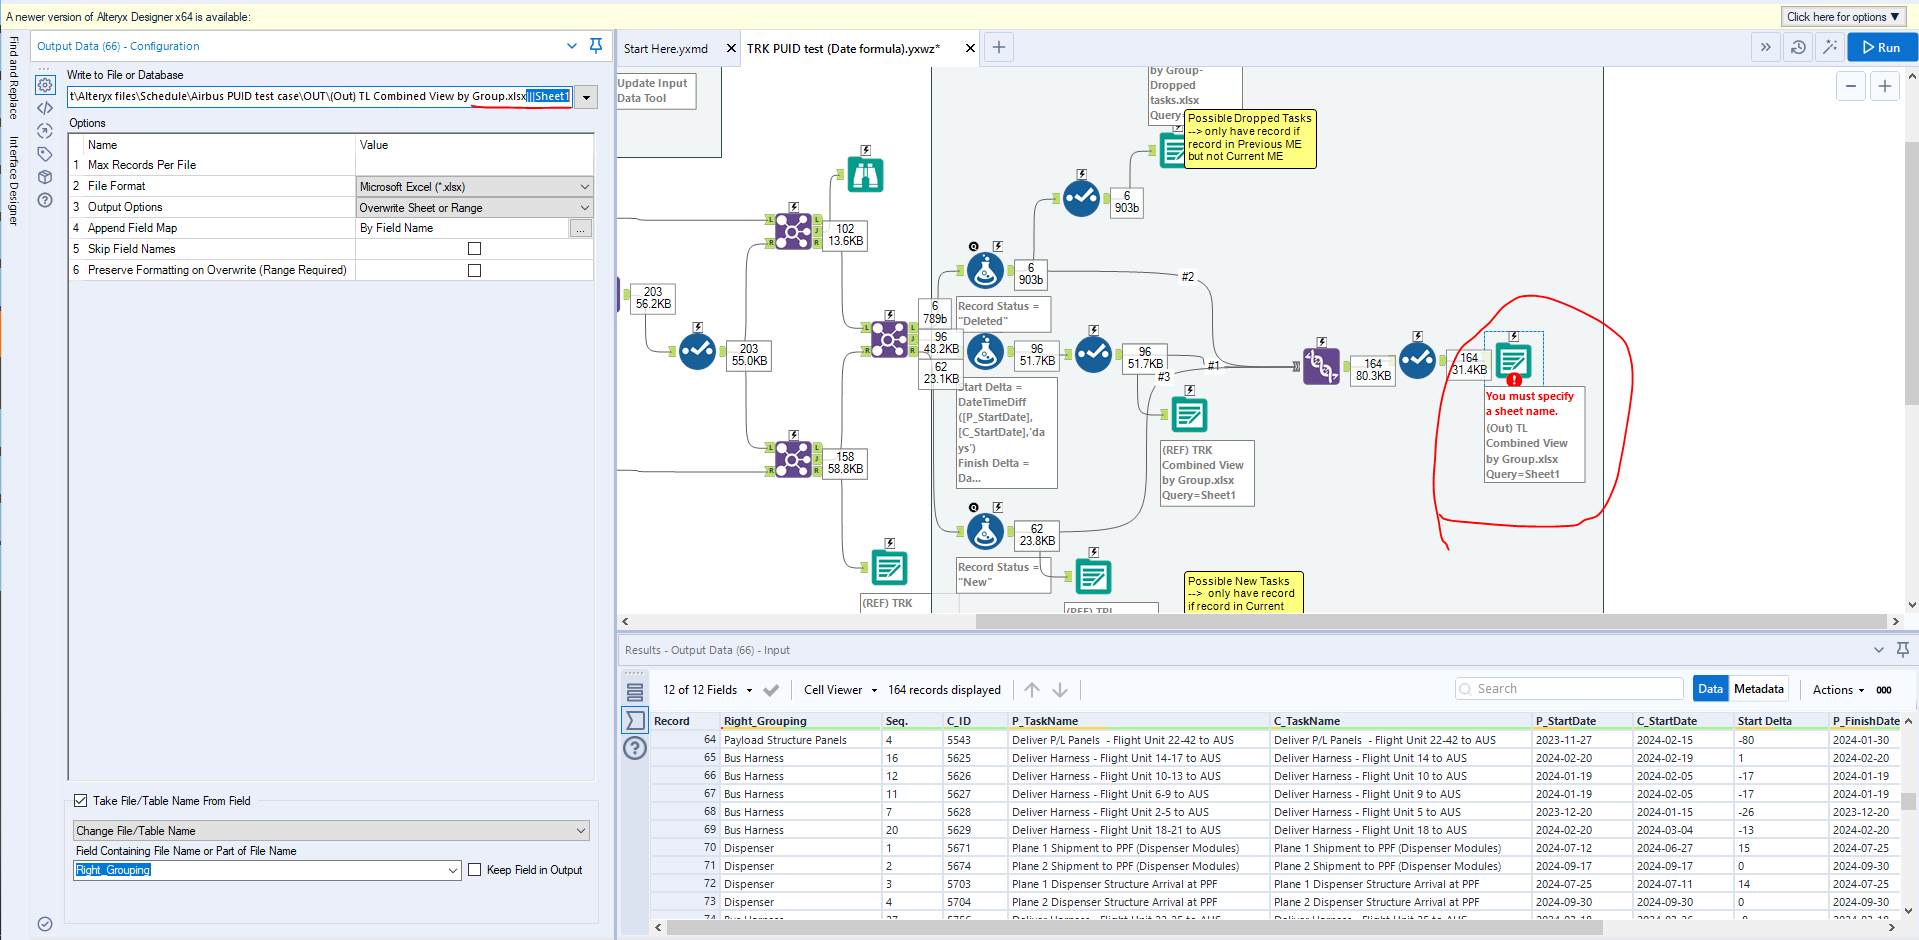Enable Preserve Formatting on Overwrite checkbox

coord(474,270)
